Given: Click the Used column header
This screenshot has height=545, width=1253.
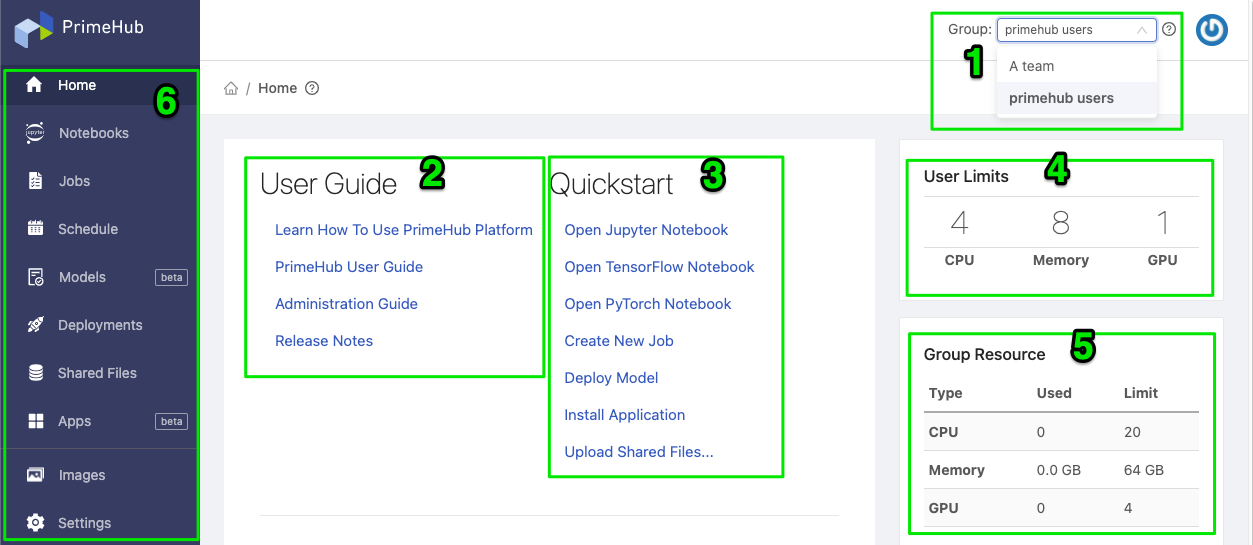Looking at the screenshot, I should point(1054,393).
